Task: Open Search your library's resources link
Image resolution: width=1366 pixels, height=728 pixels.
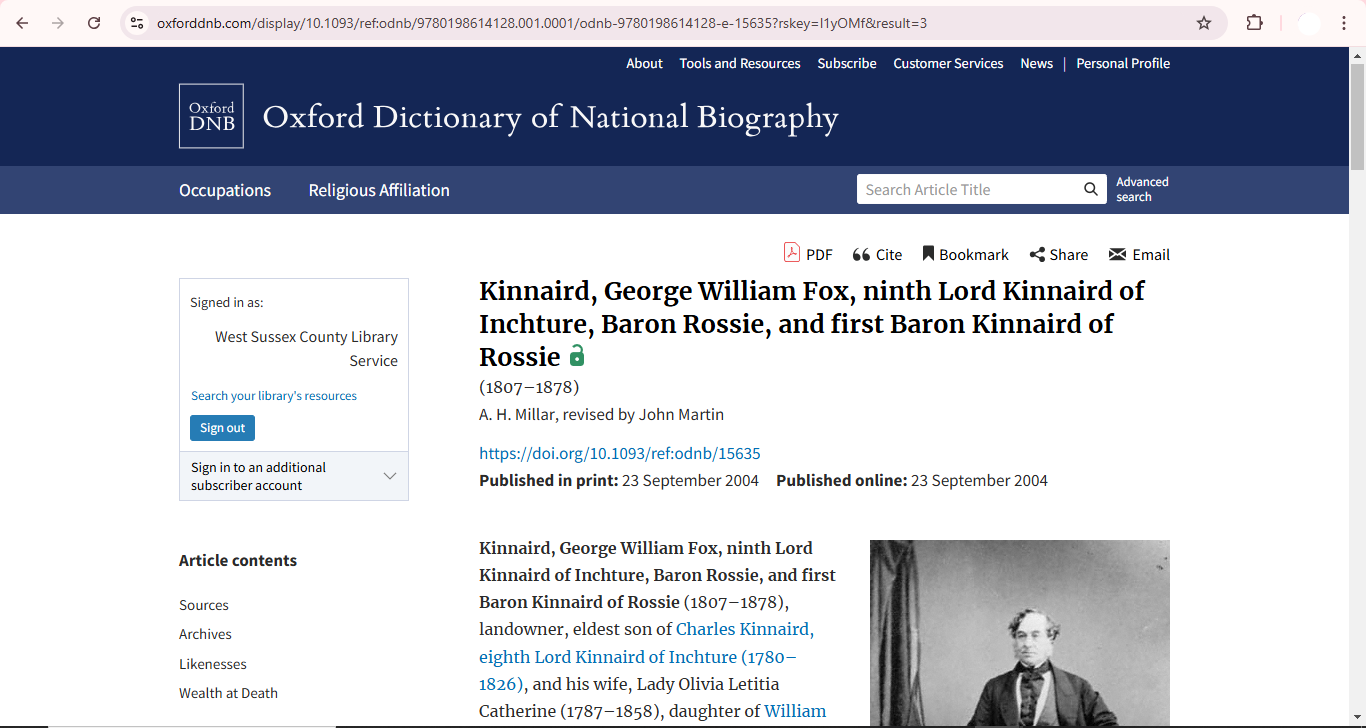Action: click(274, 396)
